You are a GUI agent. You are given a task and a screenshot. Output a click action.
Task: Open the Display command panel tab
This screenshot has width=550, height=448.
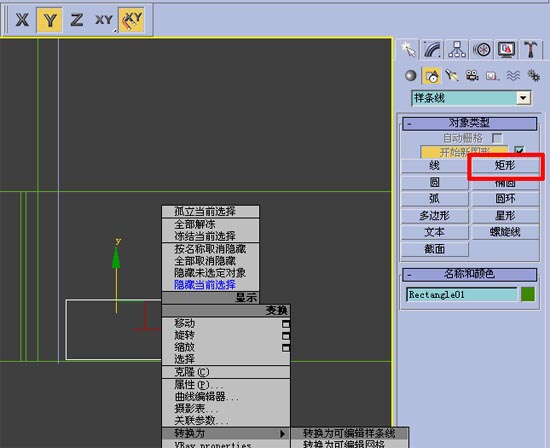[x=506, y=49]
